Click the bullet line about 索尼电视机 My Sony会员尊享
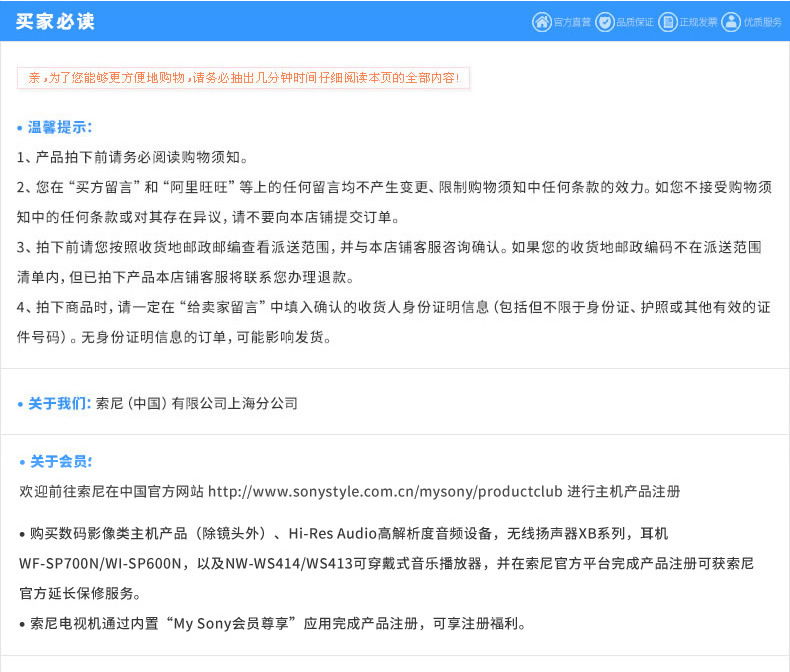Image resolution: width=790 pixels, height=672 pixels. coord(273,623)
